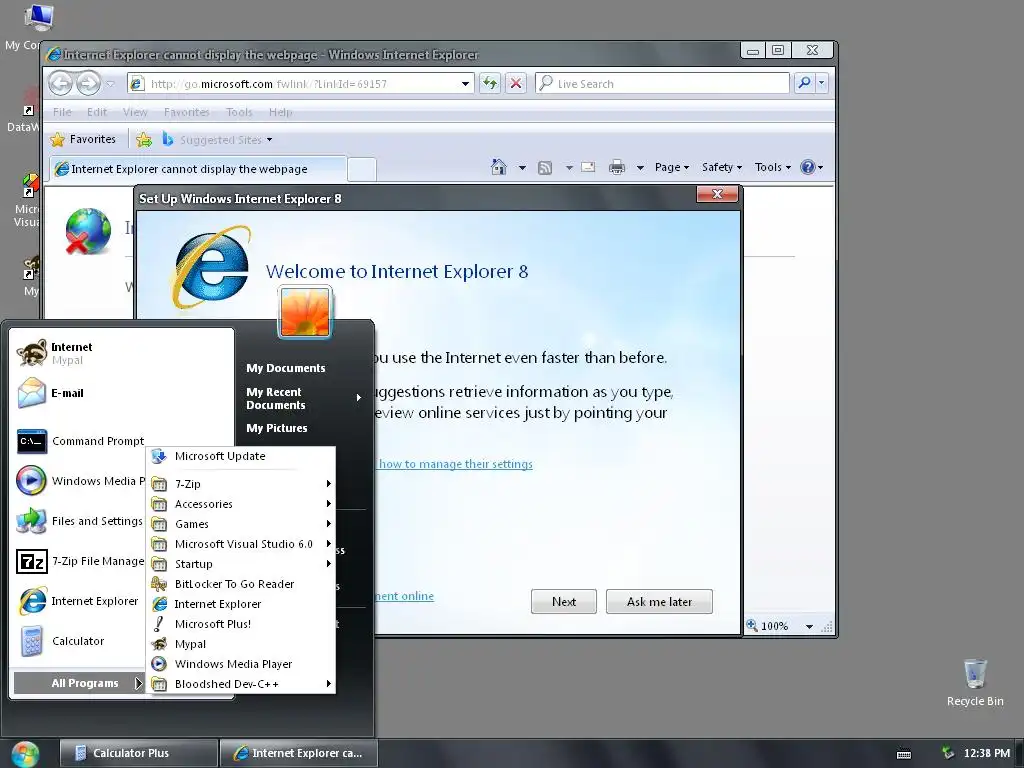Open Mypal Internet from Start menu
The height and width of the screenshot is (768, 1024).
coord(121,353)
